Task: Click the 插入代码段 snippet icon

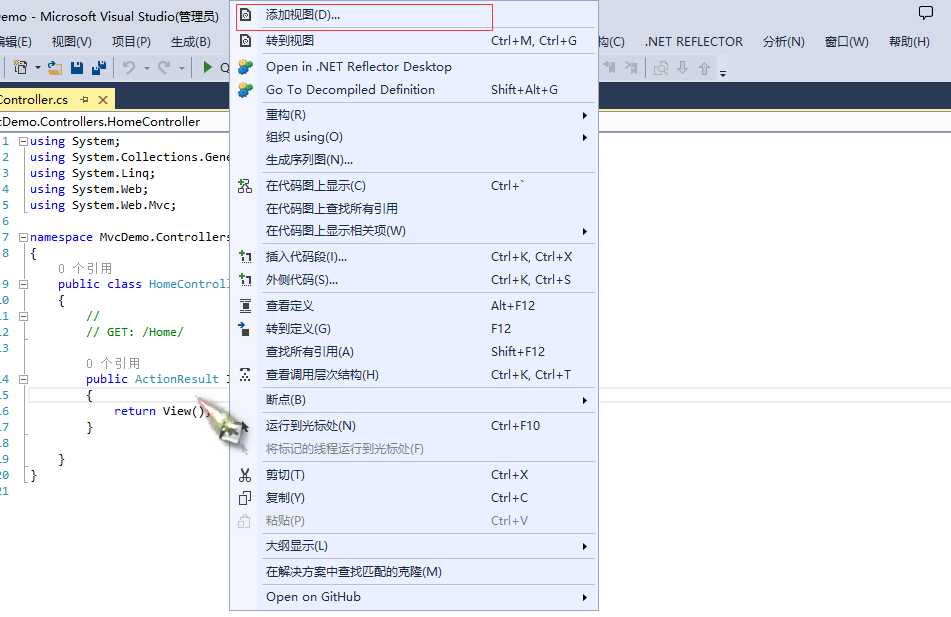Action: [x=245, y=257]
